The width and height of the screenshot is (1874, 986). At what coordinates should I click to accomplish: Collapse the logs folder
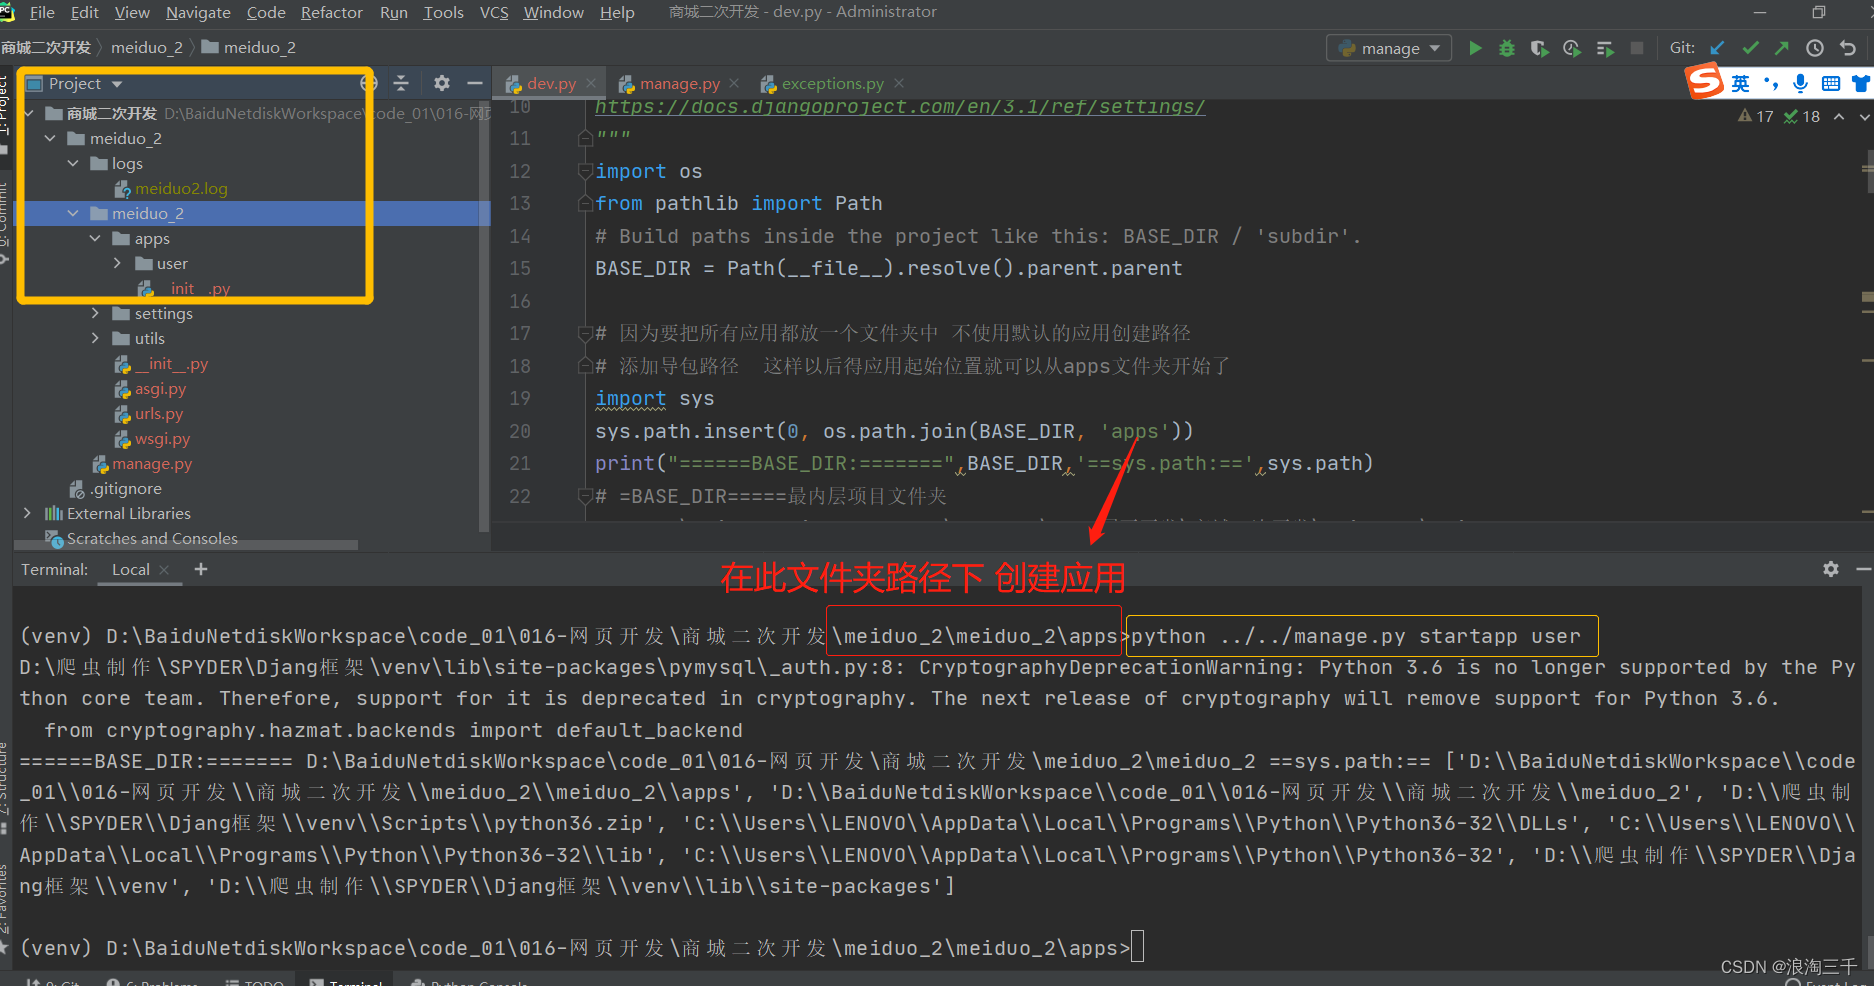click(x=73, y=163)
